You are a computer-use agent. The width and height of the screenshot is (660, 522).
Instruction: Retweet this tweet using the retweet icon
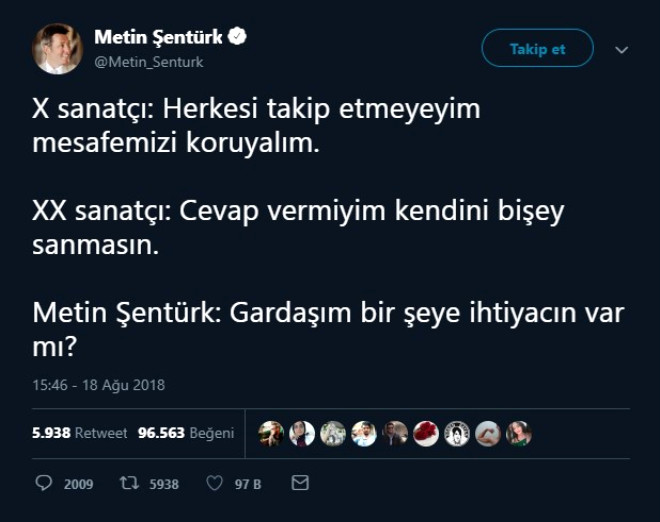point(129,483)
